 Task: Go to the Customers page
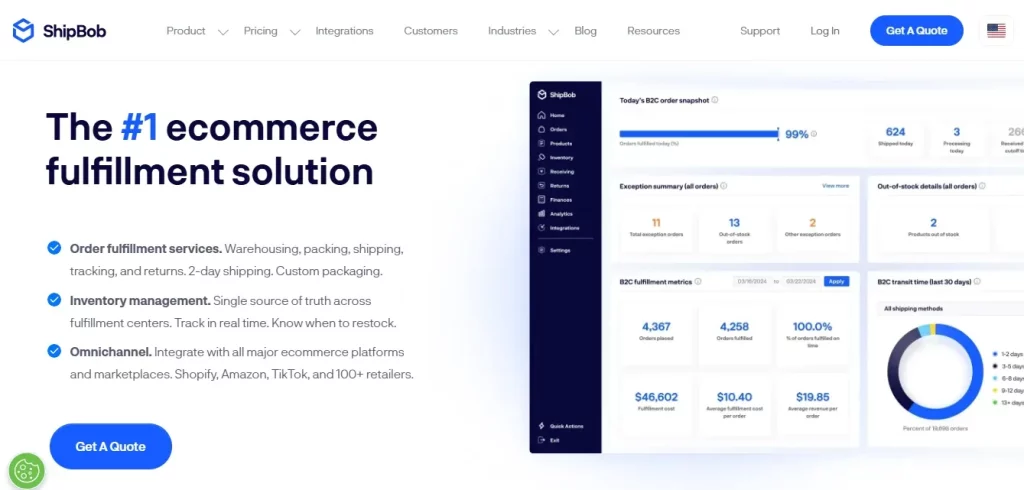click(430, 31)
